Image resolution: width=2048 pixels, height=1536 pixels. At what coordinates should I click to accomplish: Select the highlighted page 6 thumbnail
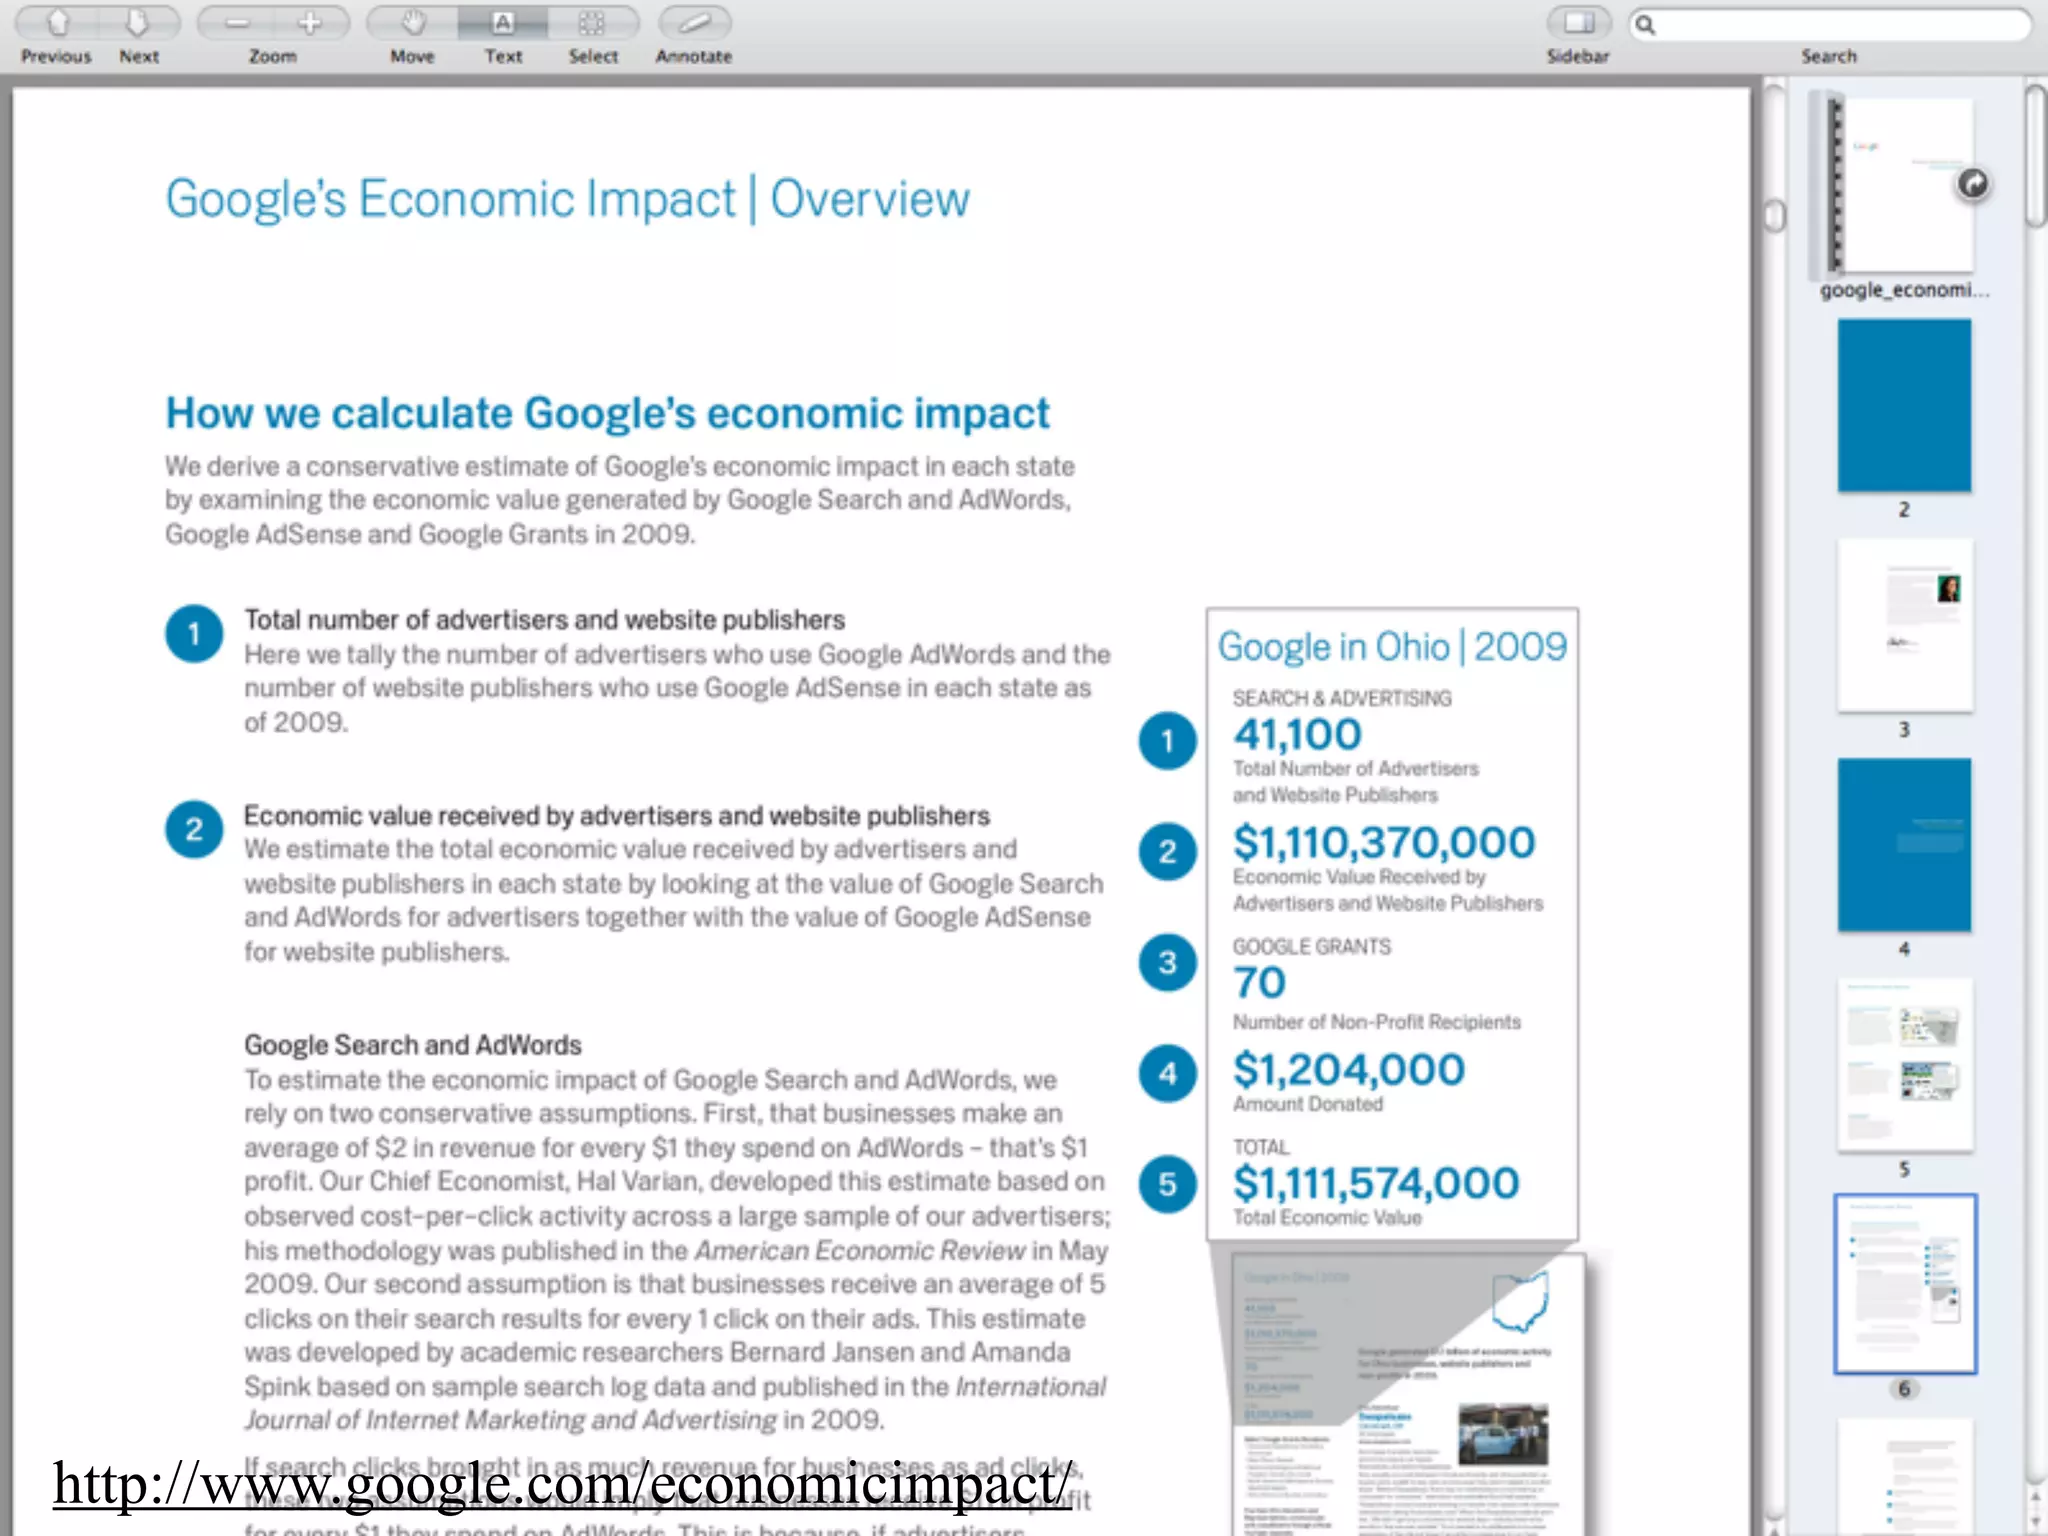pyautogui.click(x=1904, y=1284)
